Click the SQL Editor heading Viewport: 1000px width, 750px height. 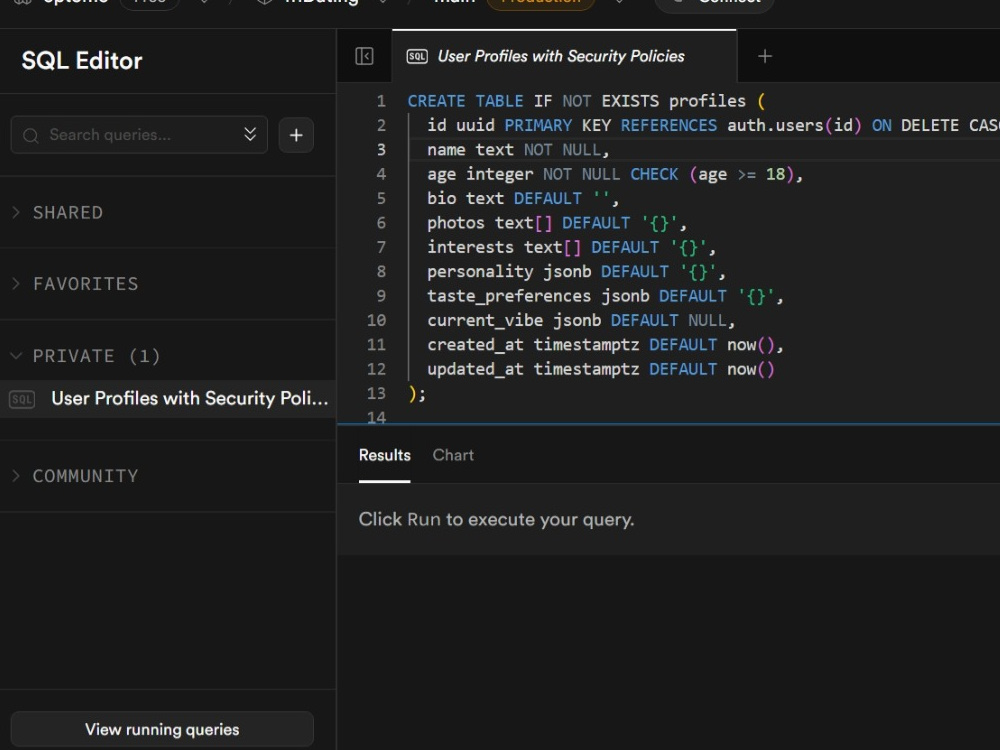point(82,61)
